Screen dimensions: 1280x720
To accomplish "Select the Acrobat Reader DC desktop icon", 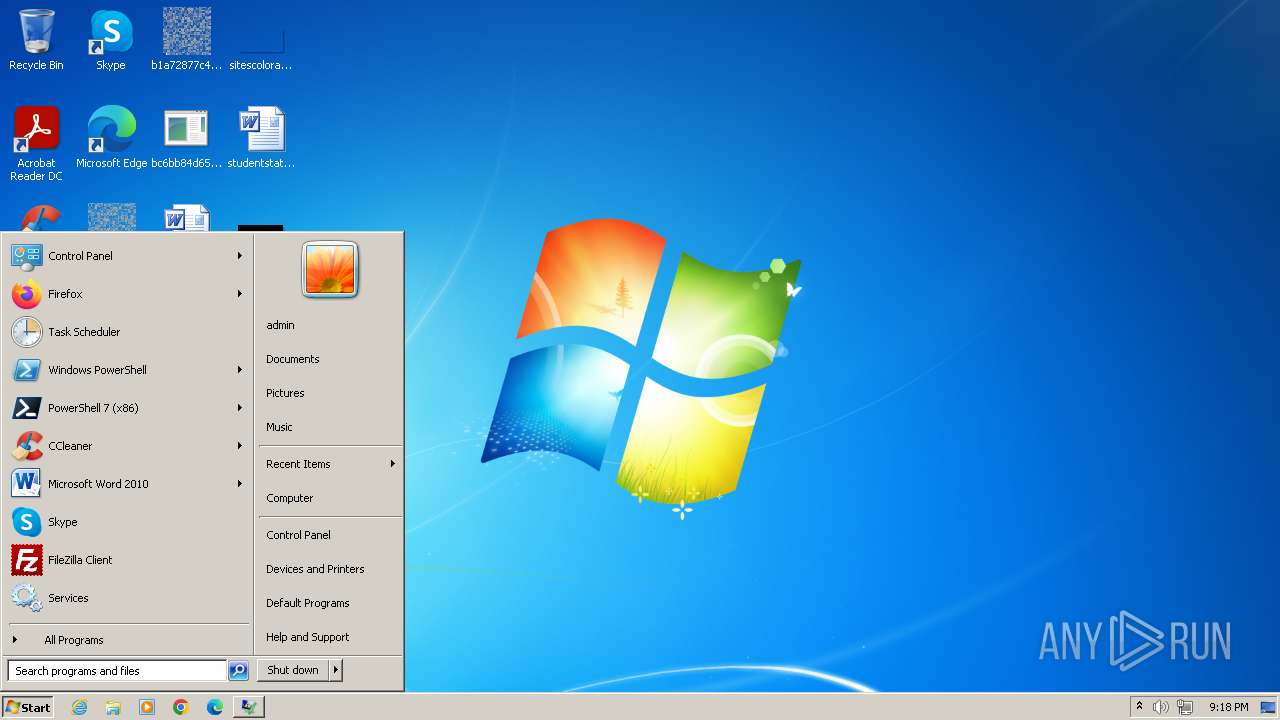I will tap(36, 144).
